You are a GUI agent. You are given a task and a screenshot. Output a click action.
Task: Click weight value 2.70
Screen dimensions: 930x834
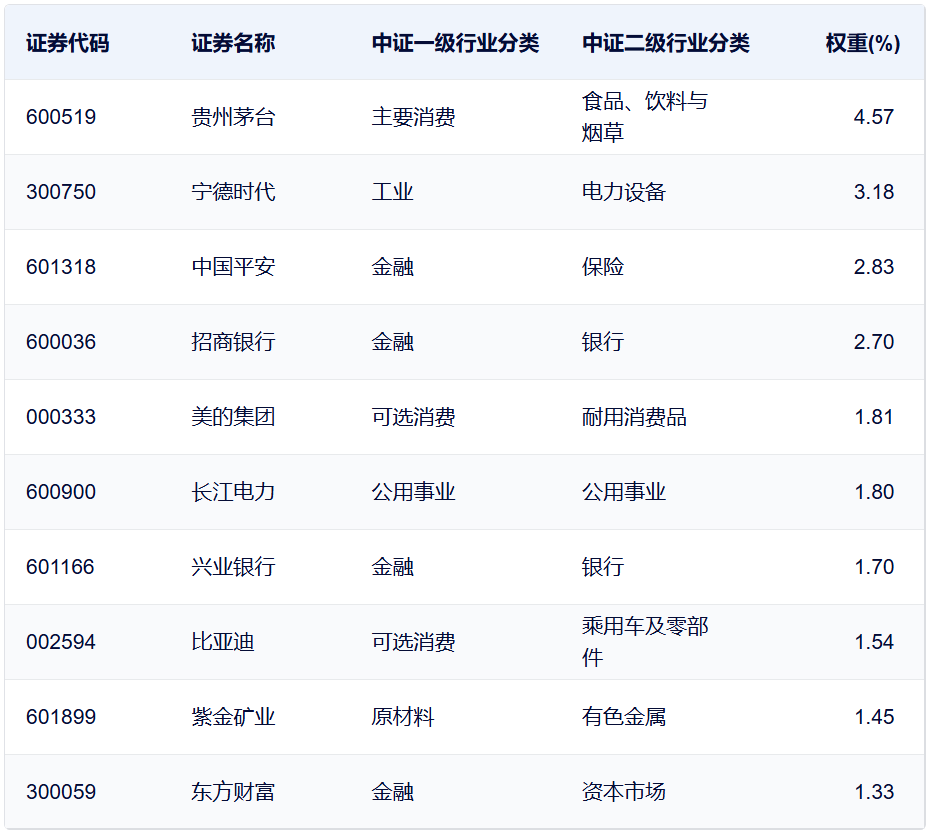tap(874, 342)
